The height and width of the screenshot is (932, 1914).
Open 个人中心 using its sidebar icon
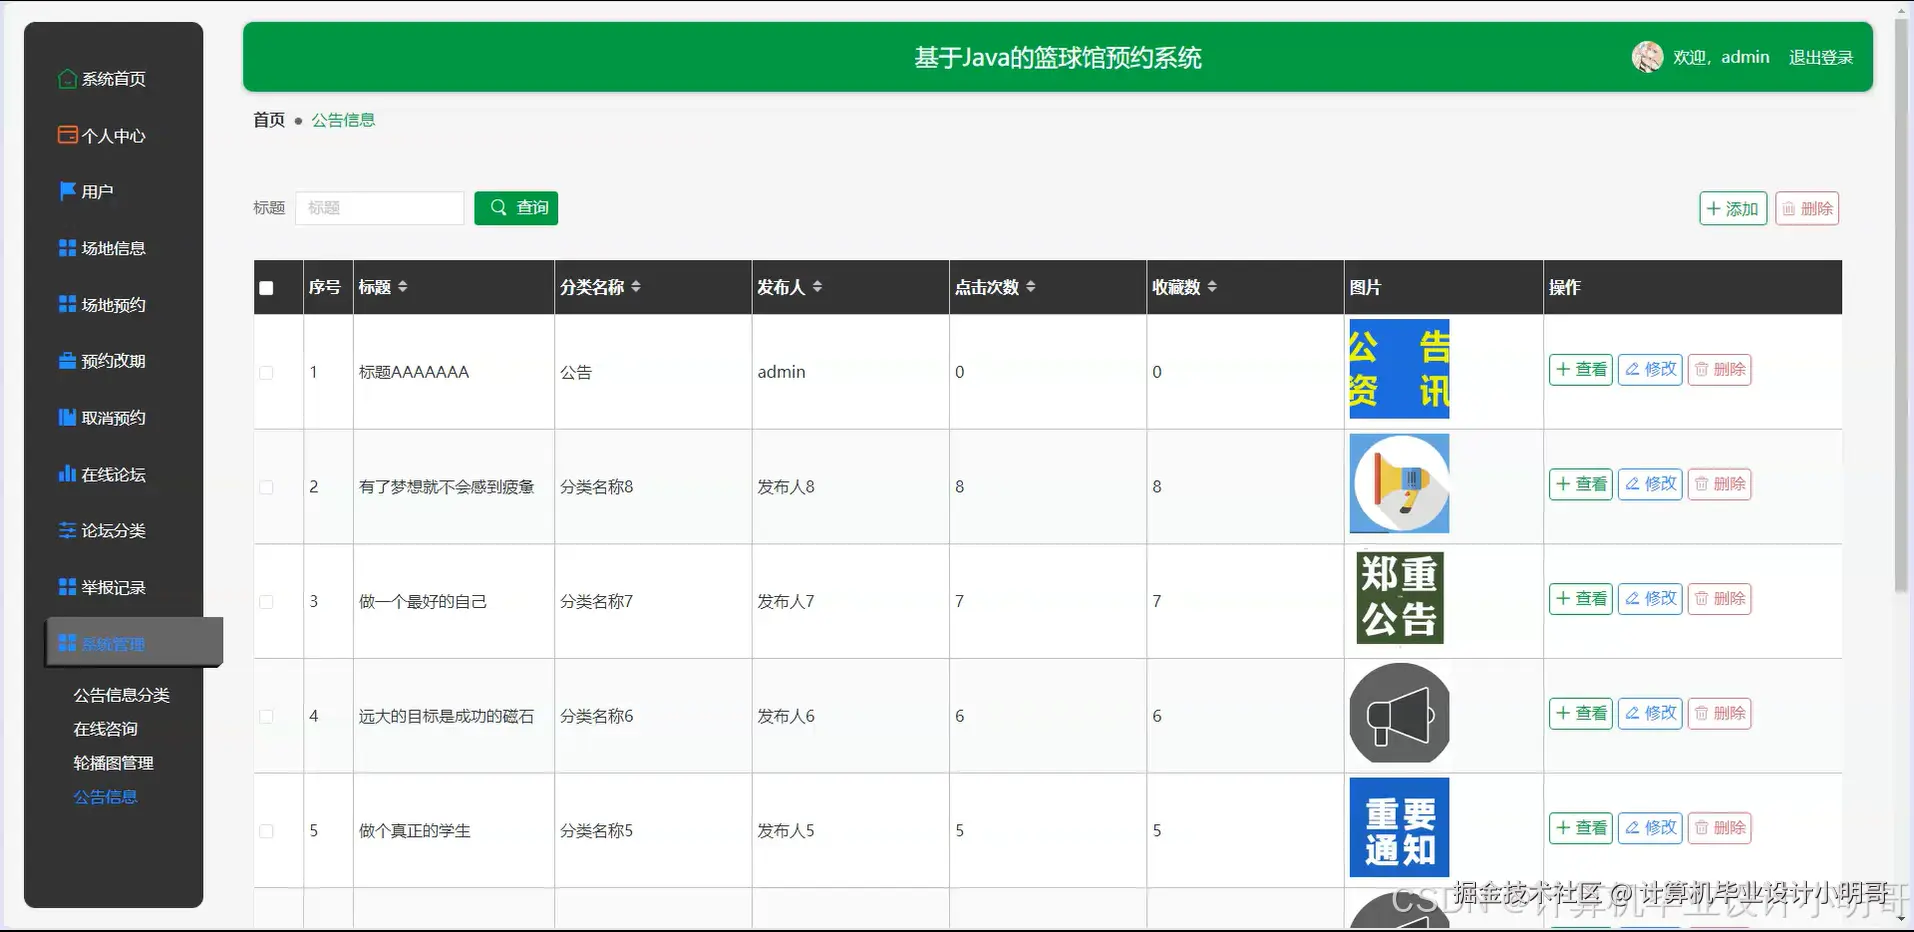pyautogui.click(x=66, y=135)
